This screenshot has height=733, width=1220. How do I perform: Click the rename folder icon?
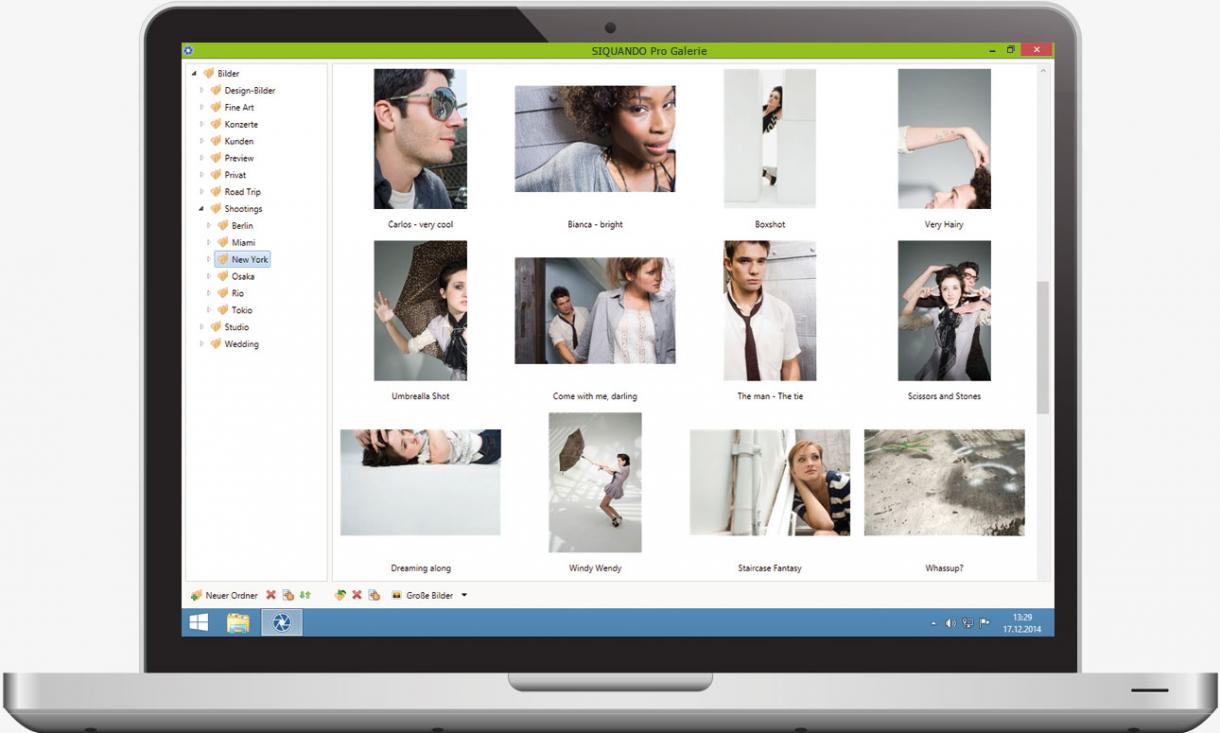[x=288, y=595]
